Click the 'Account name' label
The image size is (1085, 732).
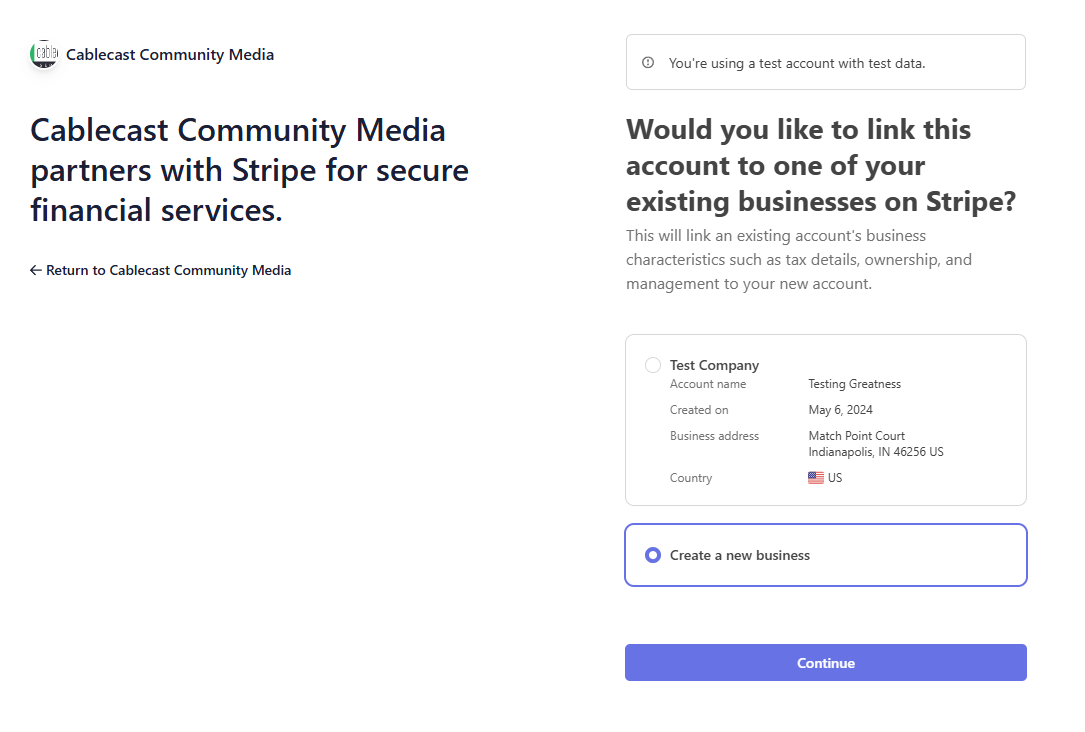click(708, 384)
